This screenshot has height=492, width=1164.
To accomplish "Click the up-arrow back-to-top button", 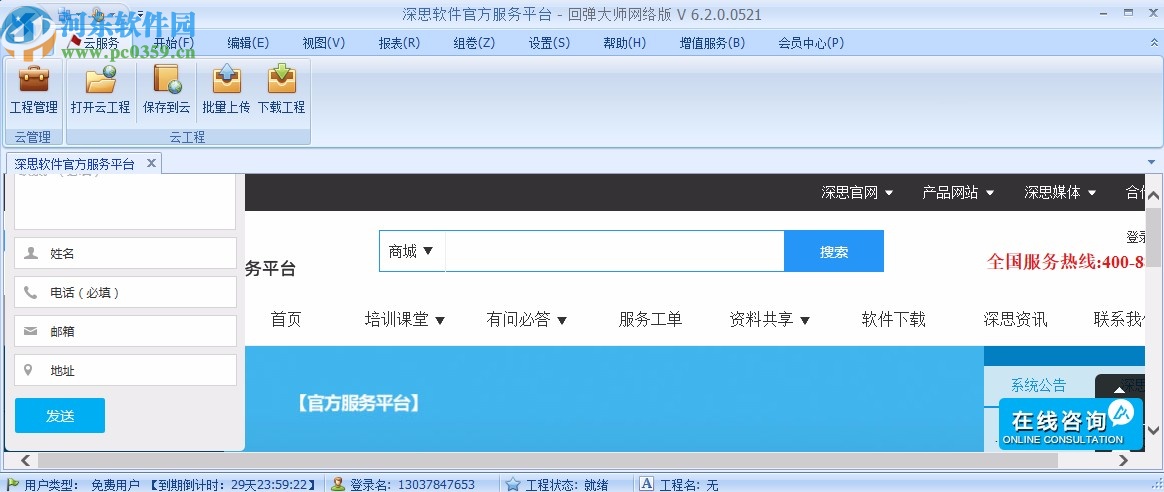I will (1119, 390).
